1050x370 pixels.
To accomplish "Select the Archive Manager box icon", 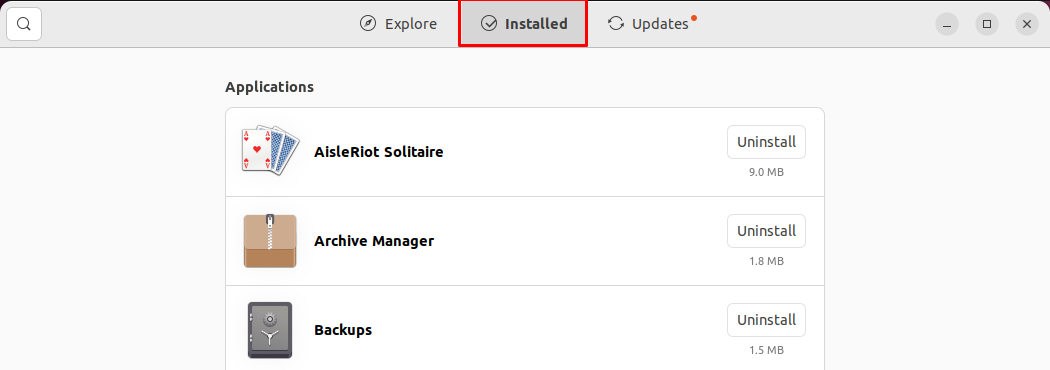I will click(270, 241).
